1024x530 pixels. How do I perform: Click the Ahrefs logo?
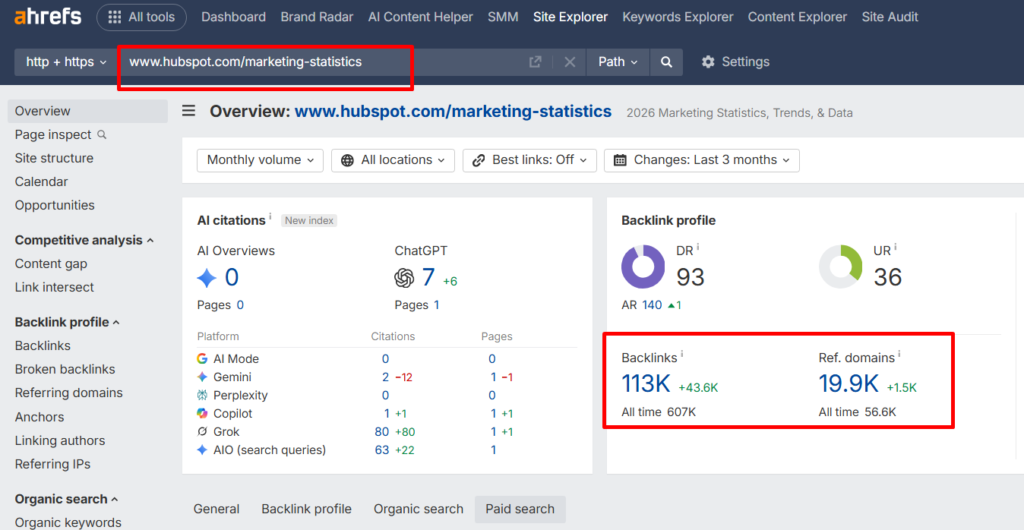pos(48,17)
